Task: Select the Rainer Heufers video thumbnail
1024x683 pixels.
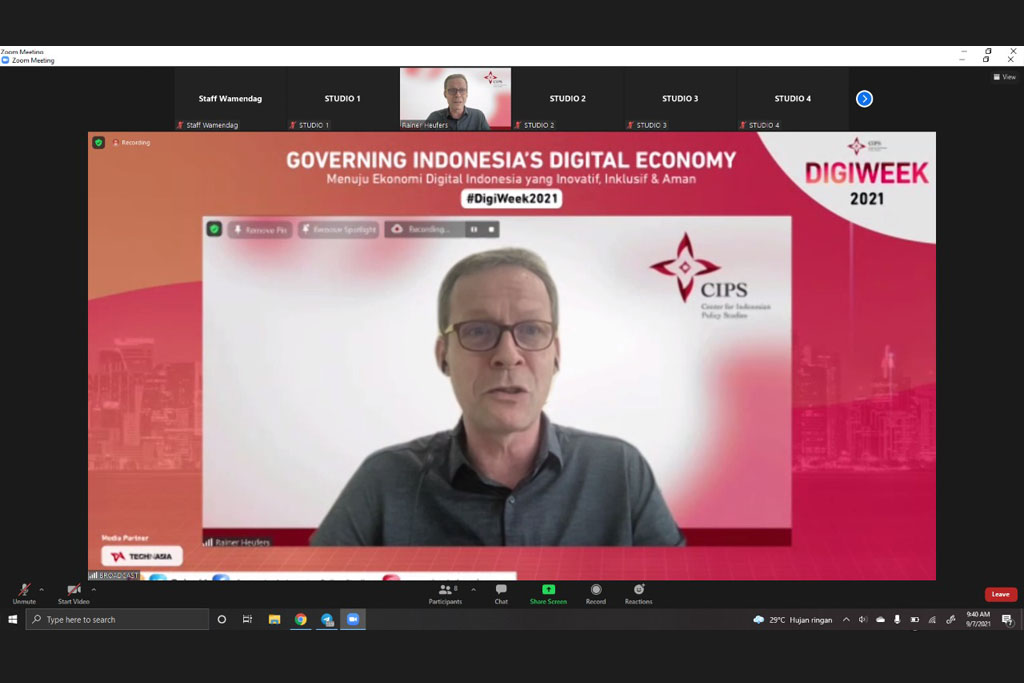Action: click(455, 99)
